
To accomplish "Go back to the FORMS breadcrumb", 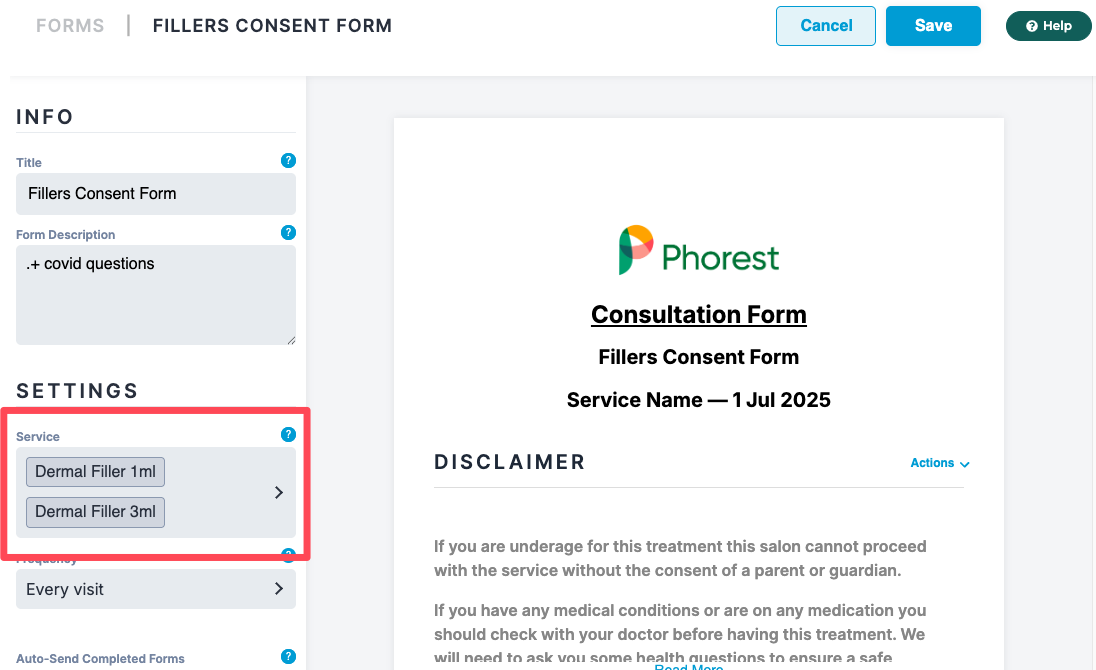I will point(70,26).
